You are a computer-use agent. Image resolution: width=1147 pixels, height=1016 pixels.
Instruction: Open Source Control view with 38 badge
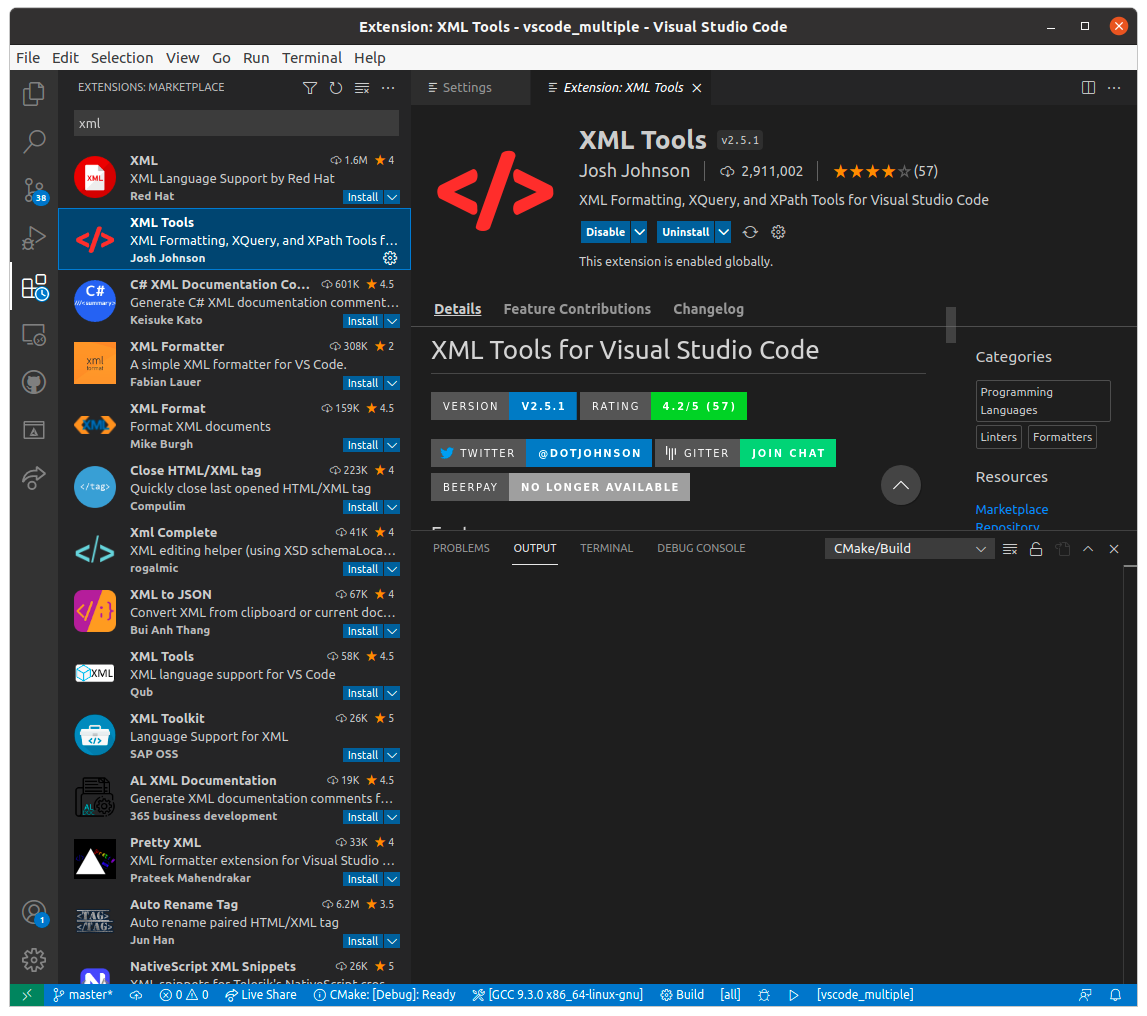(x=34, y=190)
